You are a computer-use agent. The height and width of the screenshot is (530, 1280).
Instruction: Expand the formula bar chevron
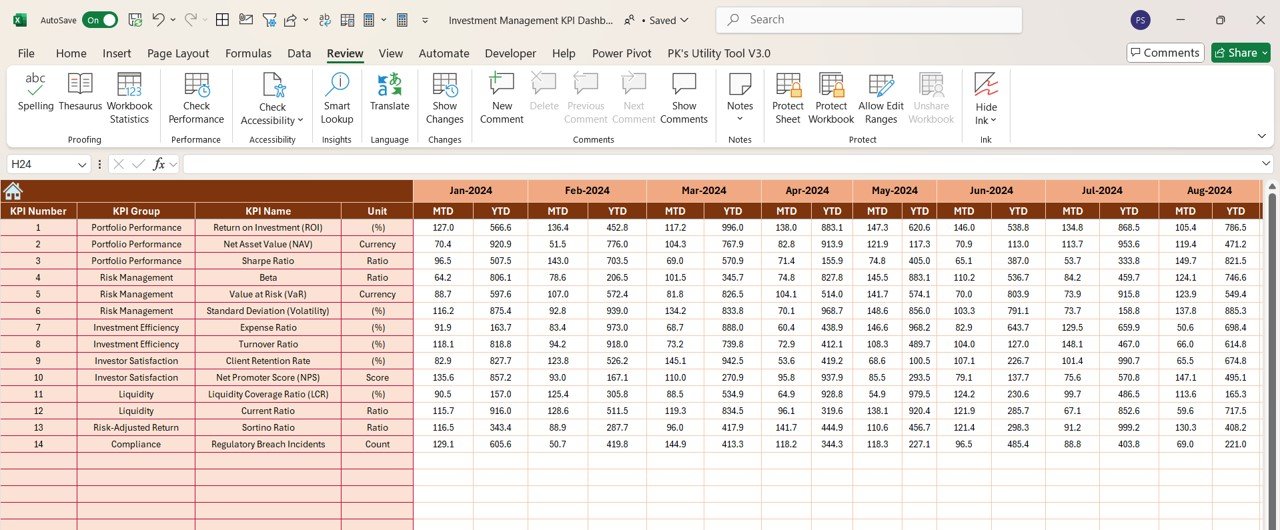coord(1267,163)
